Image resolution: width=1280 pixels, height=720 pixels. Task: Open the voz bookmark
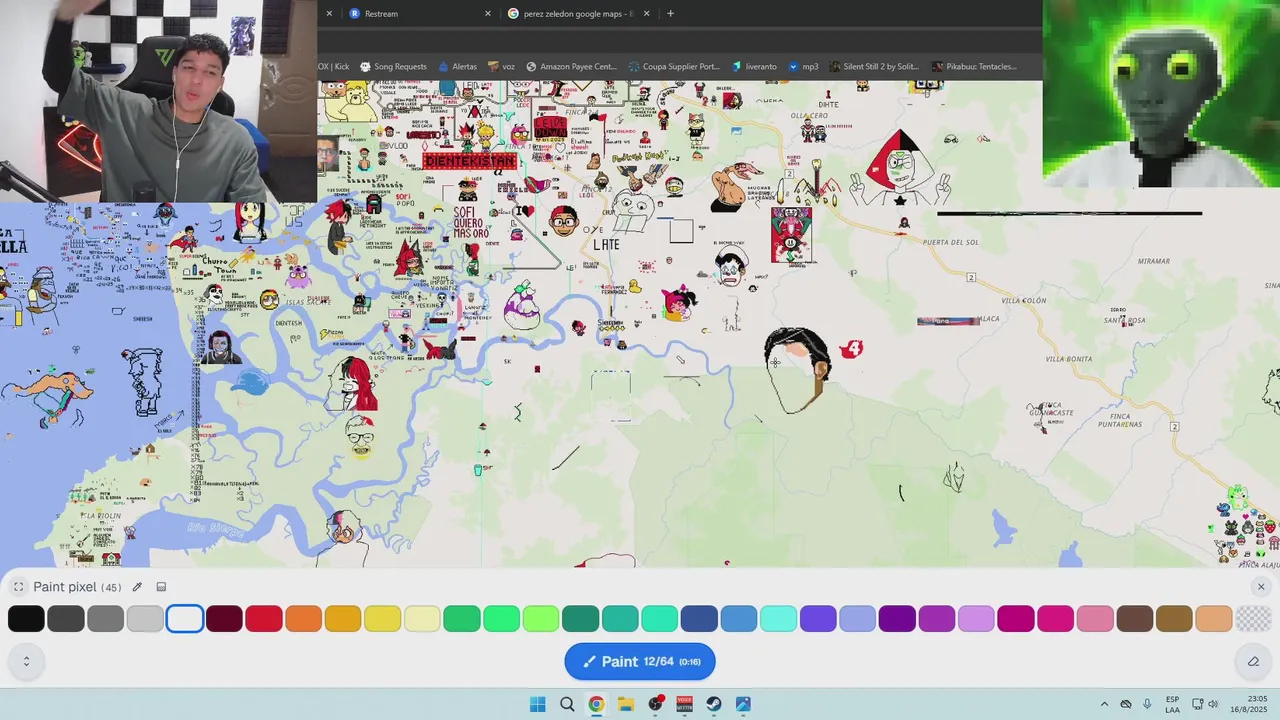pos(501,67)
